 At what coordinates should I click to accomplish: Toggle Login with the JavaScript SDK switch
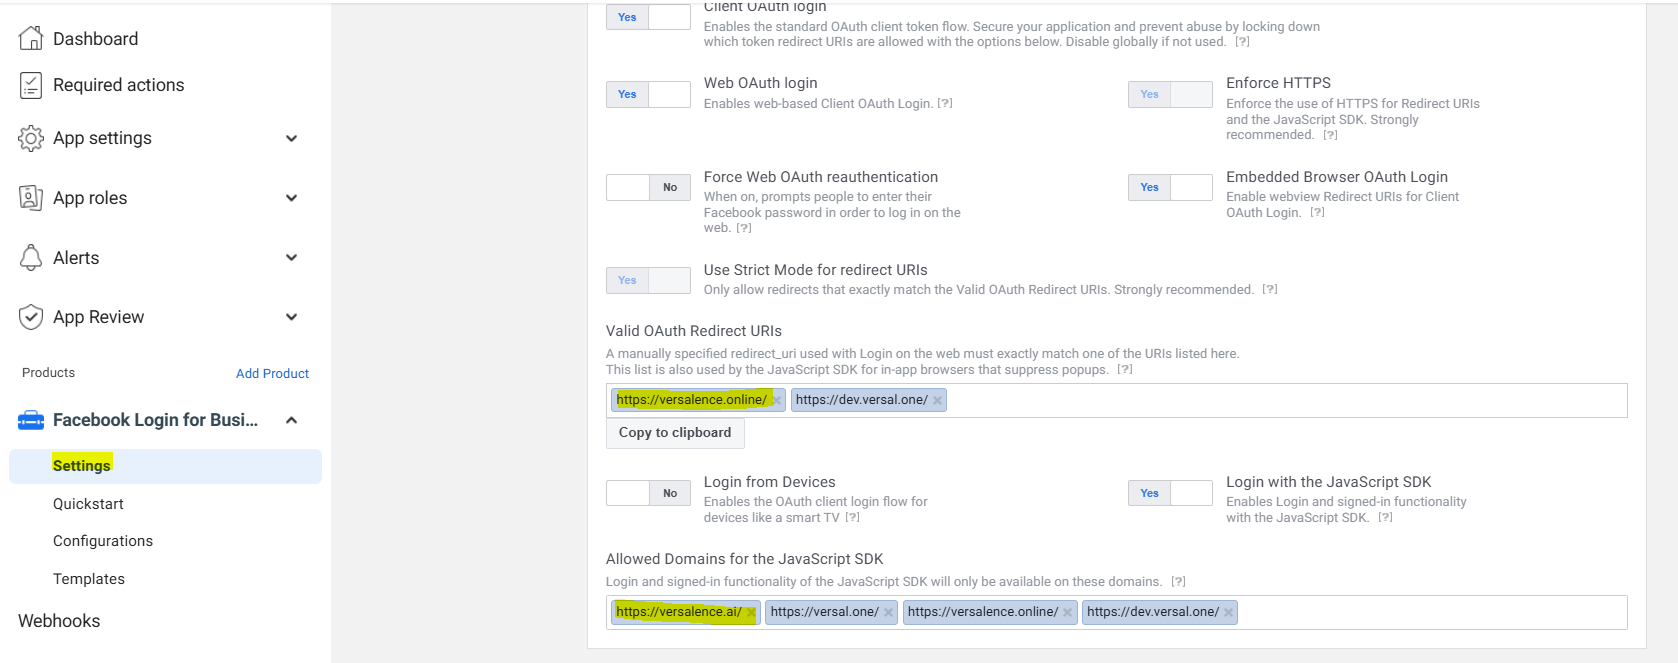click(x=1170, y=493)
